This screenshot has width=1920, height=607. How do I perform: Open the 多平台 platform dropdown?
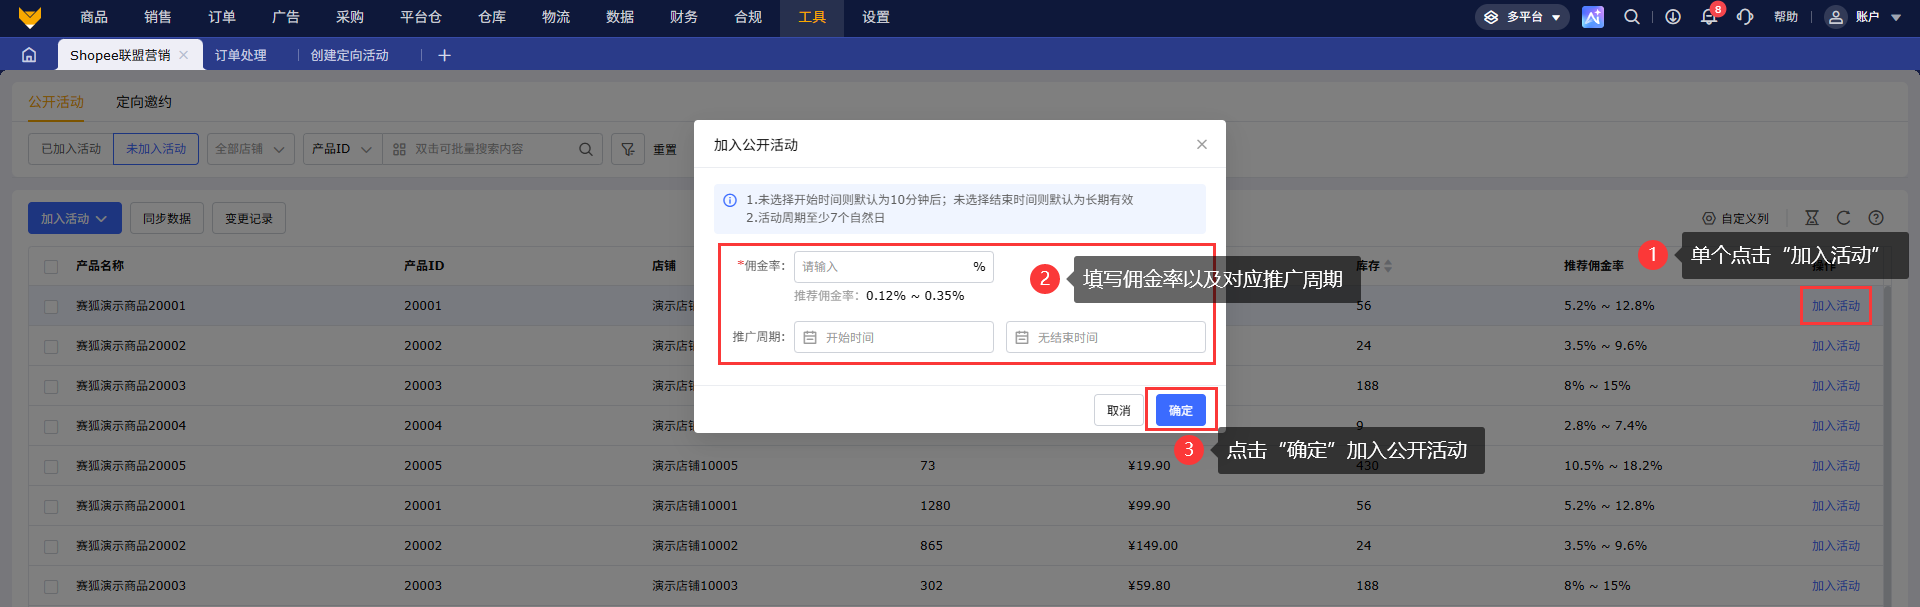pyautogui.click(x=1522, y=17)
